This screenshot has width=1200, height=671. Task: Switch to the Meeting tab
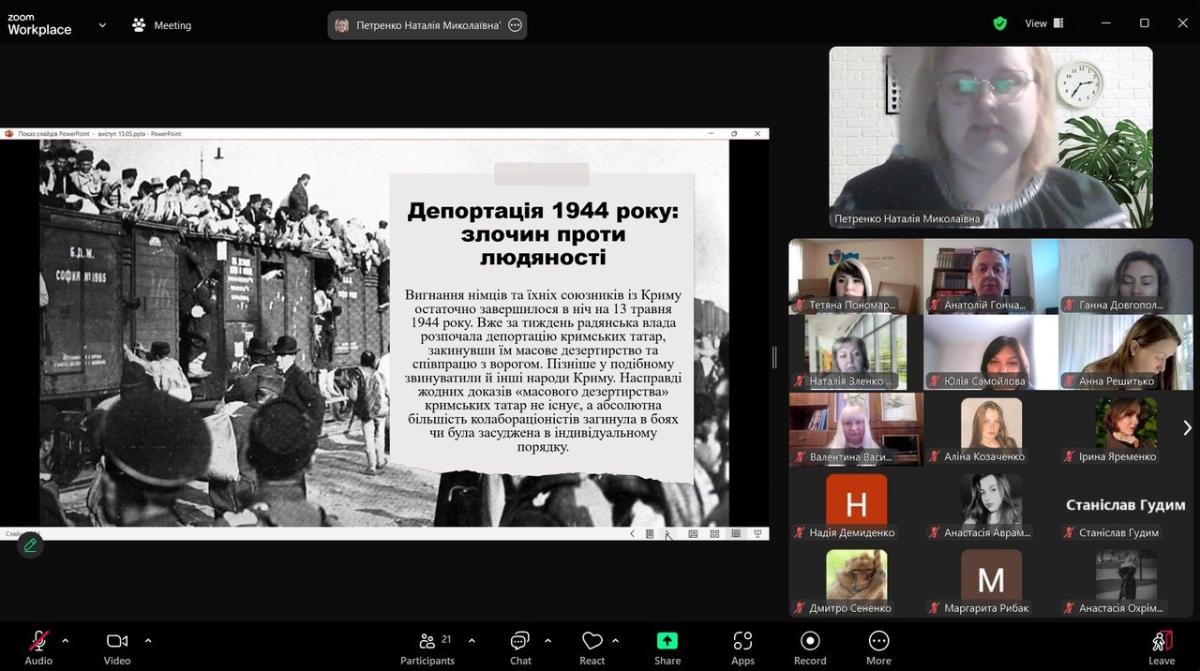(162, 25)
